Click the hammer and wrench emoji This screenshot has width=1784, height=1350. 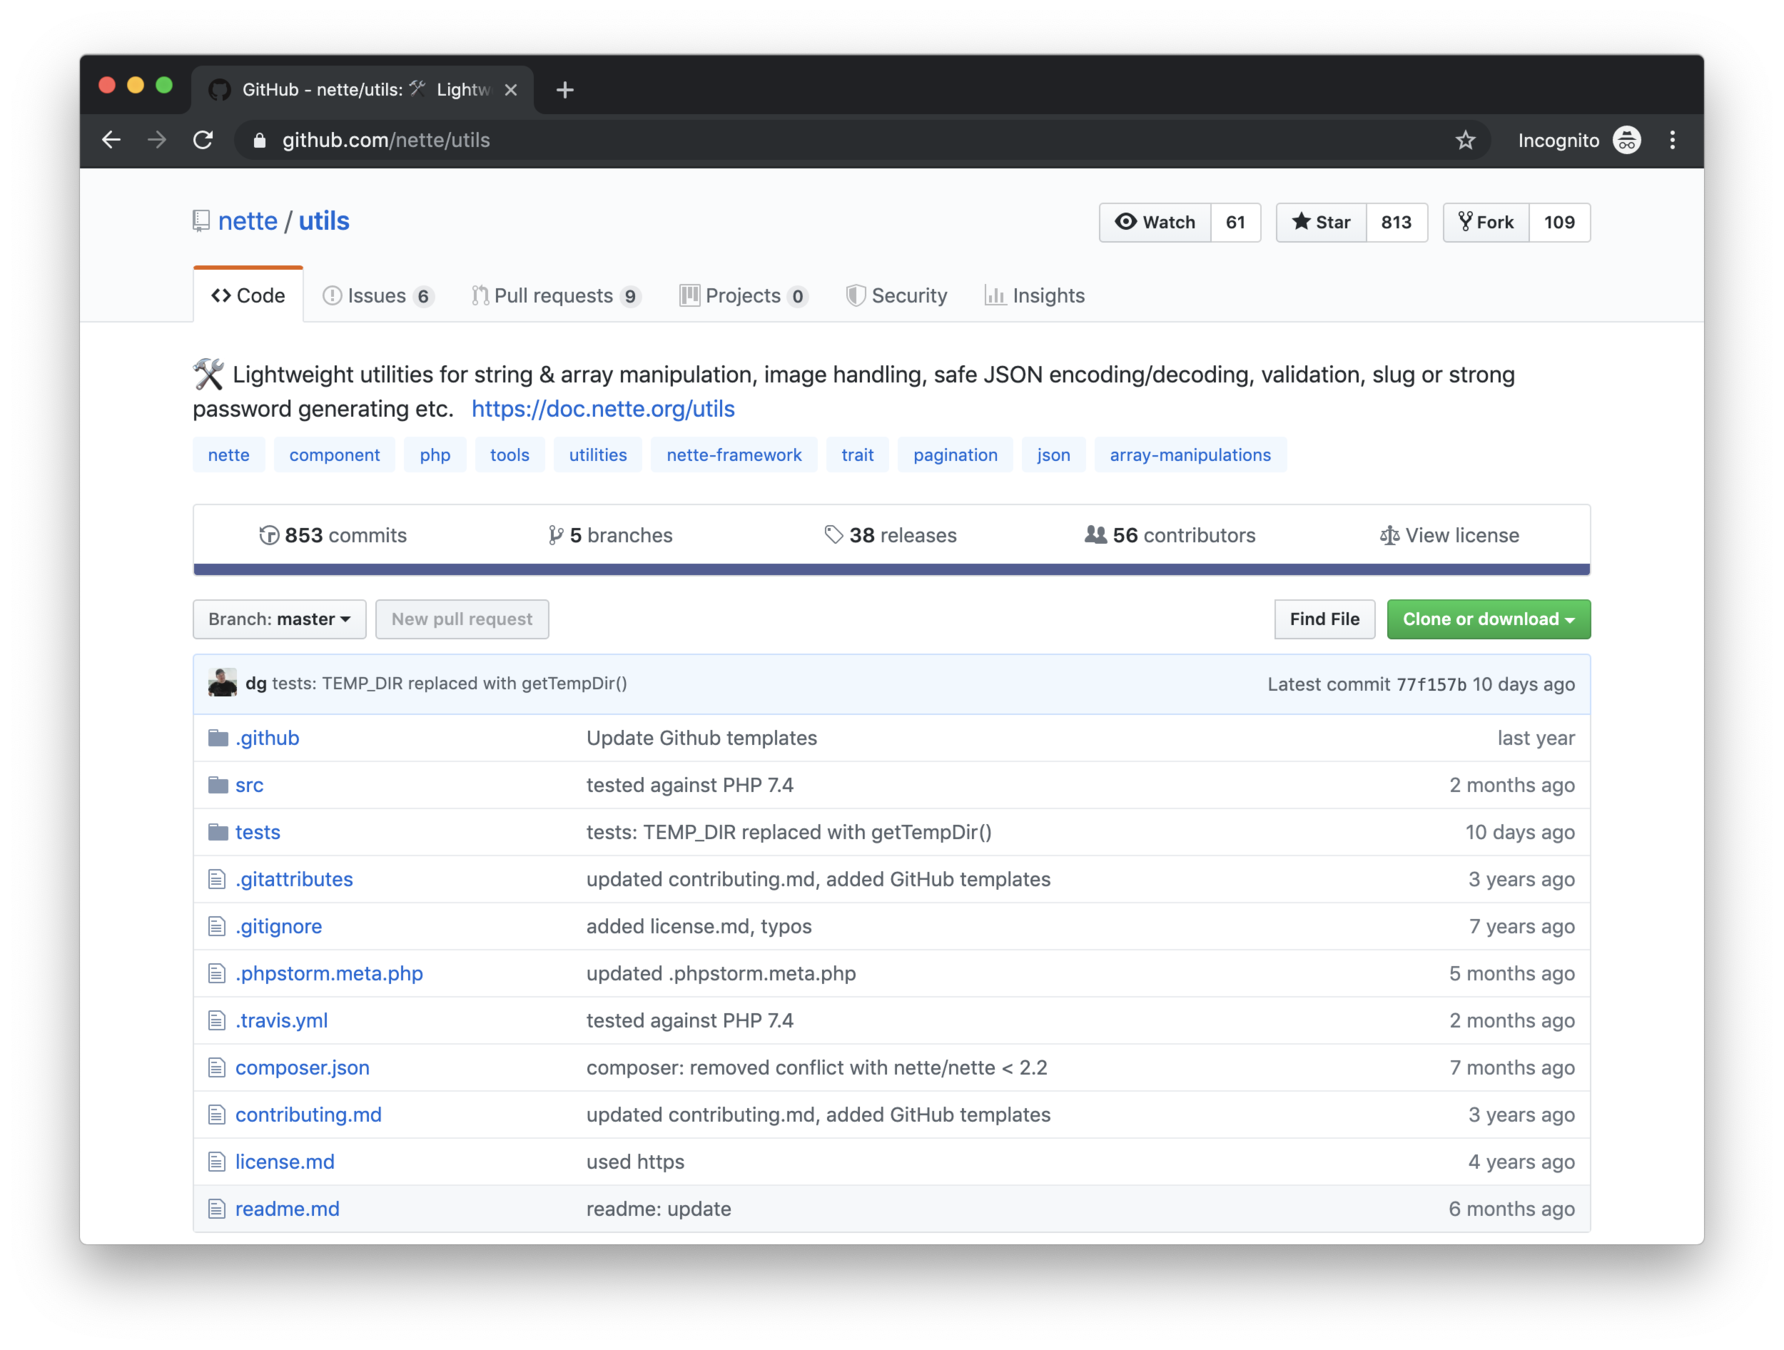click(208, 375)
